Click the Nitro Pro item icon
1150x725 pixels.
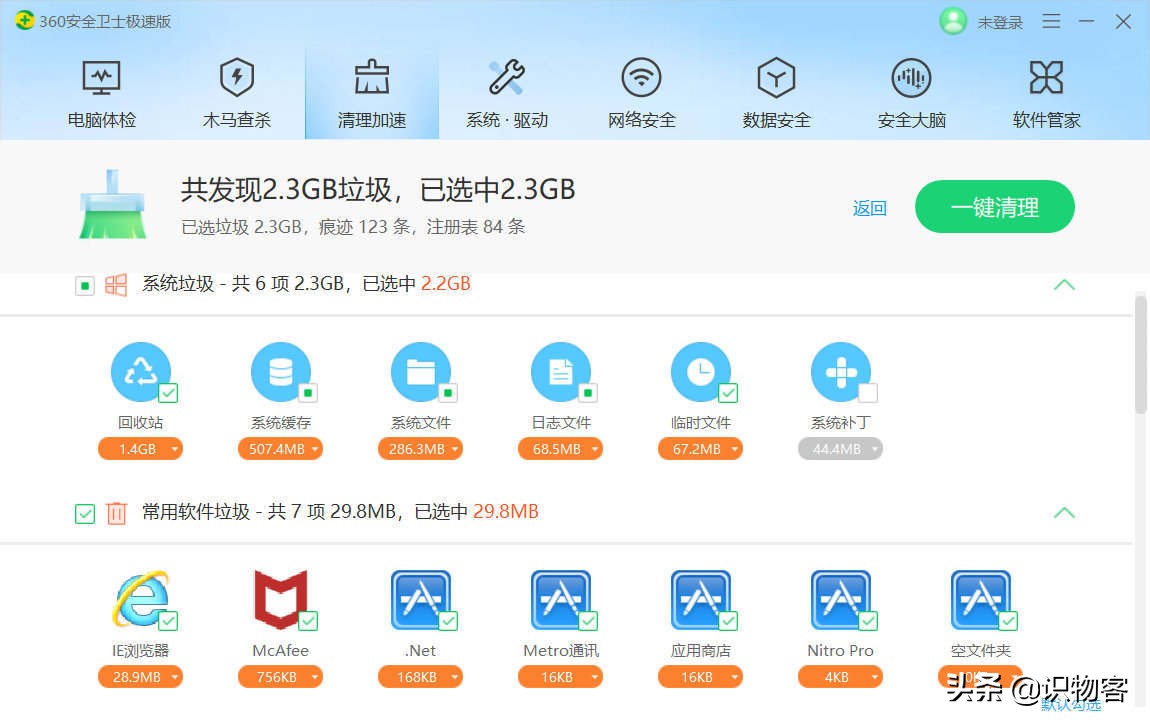pyautogui.click(x=840, y=600)
